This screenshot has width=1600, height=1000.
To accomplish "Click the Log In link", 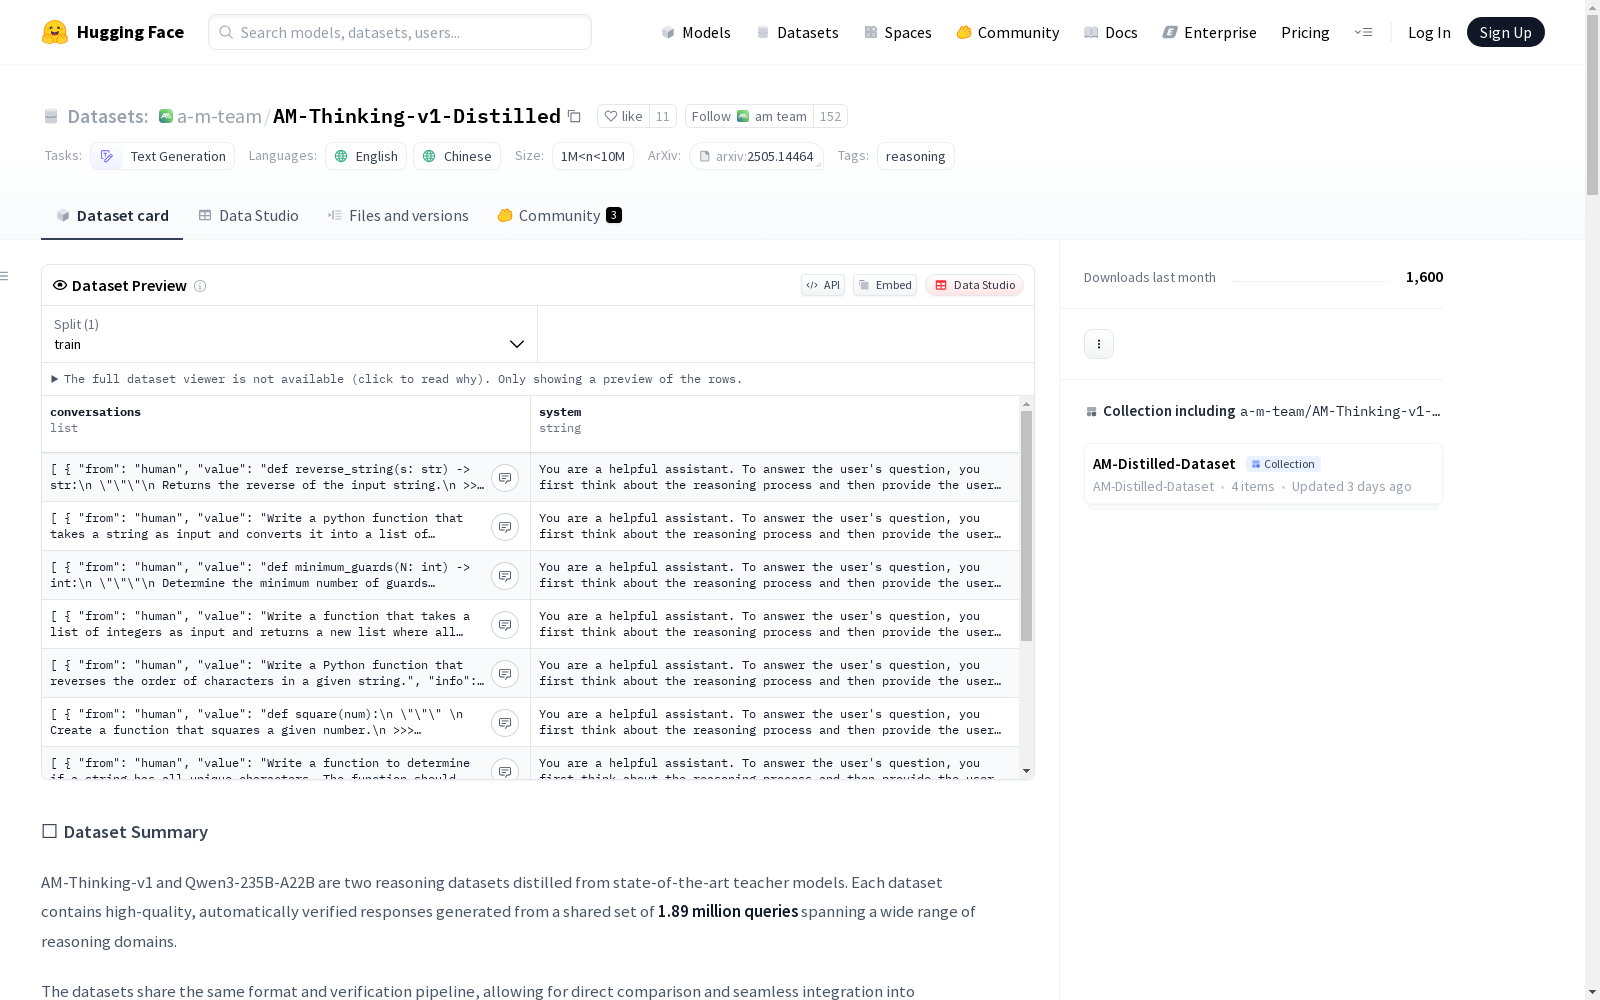I will (1429, 32).
